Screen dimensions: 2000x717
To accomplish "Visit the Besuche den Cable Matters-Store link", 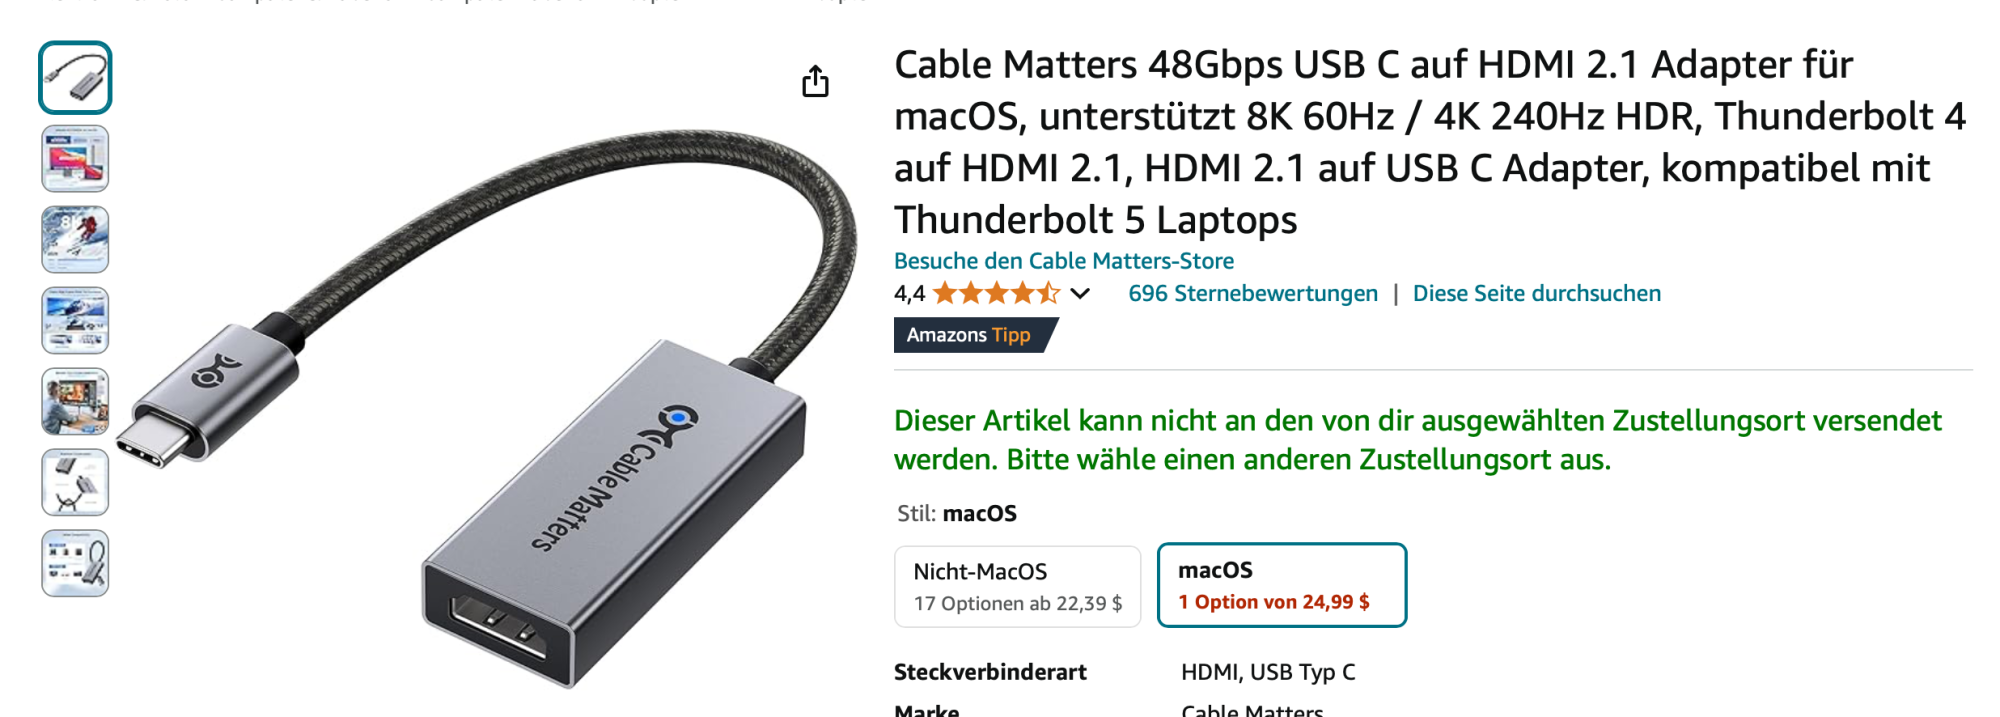I will (x=1064, y=261).
